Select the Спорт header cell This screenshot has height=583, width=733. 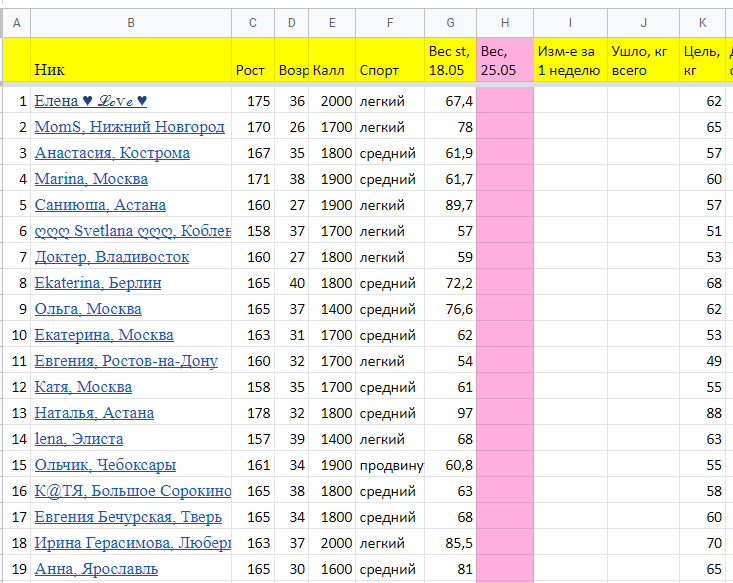click(390, 60)
